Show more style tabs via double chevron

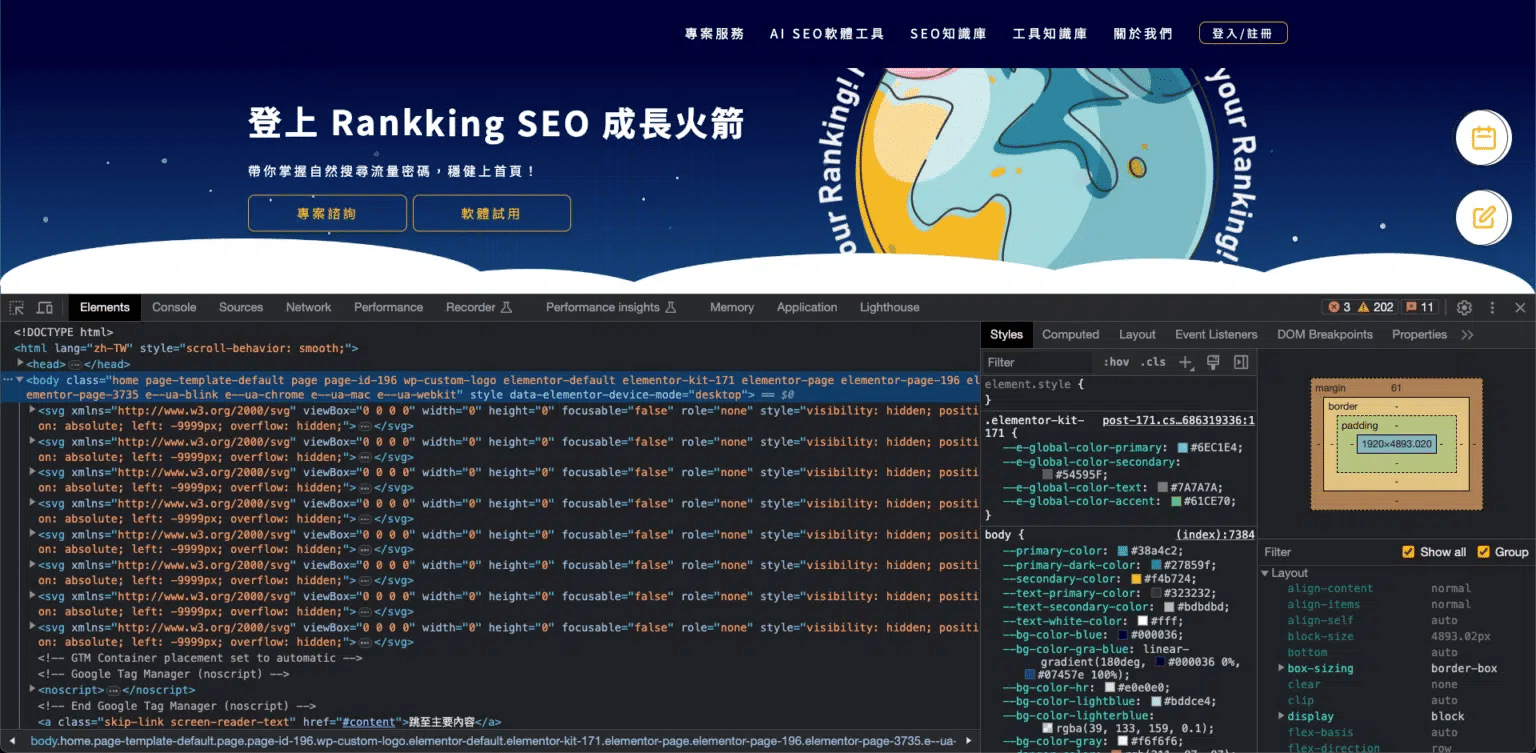[1467, 335]
